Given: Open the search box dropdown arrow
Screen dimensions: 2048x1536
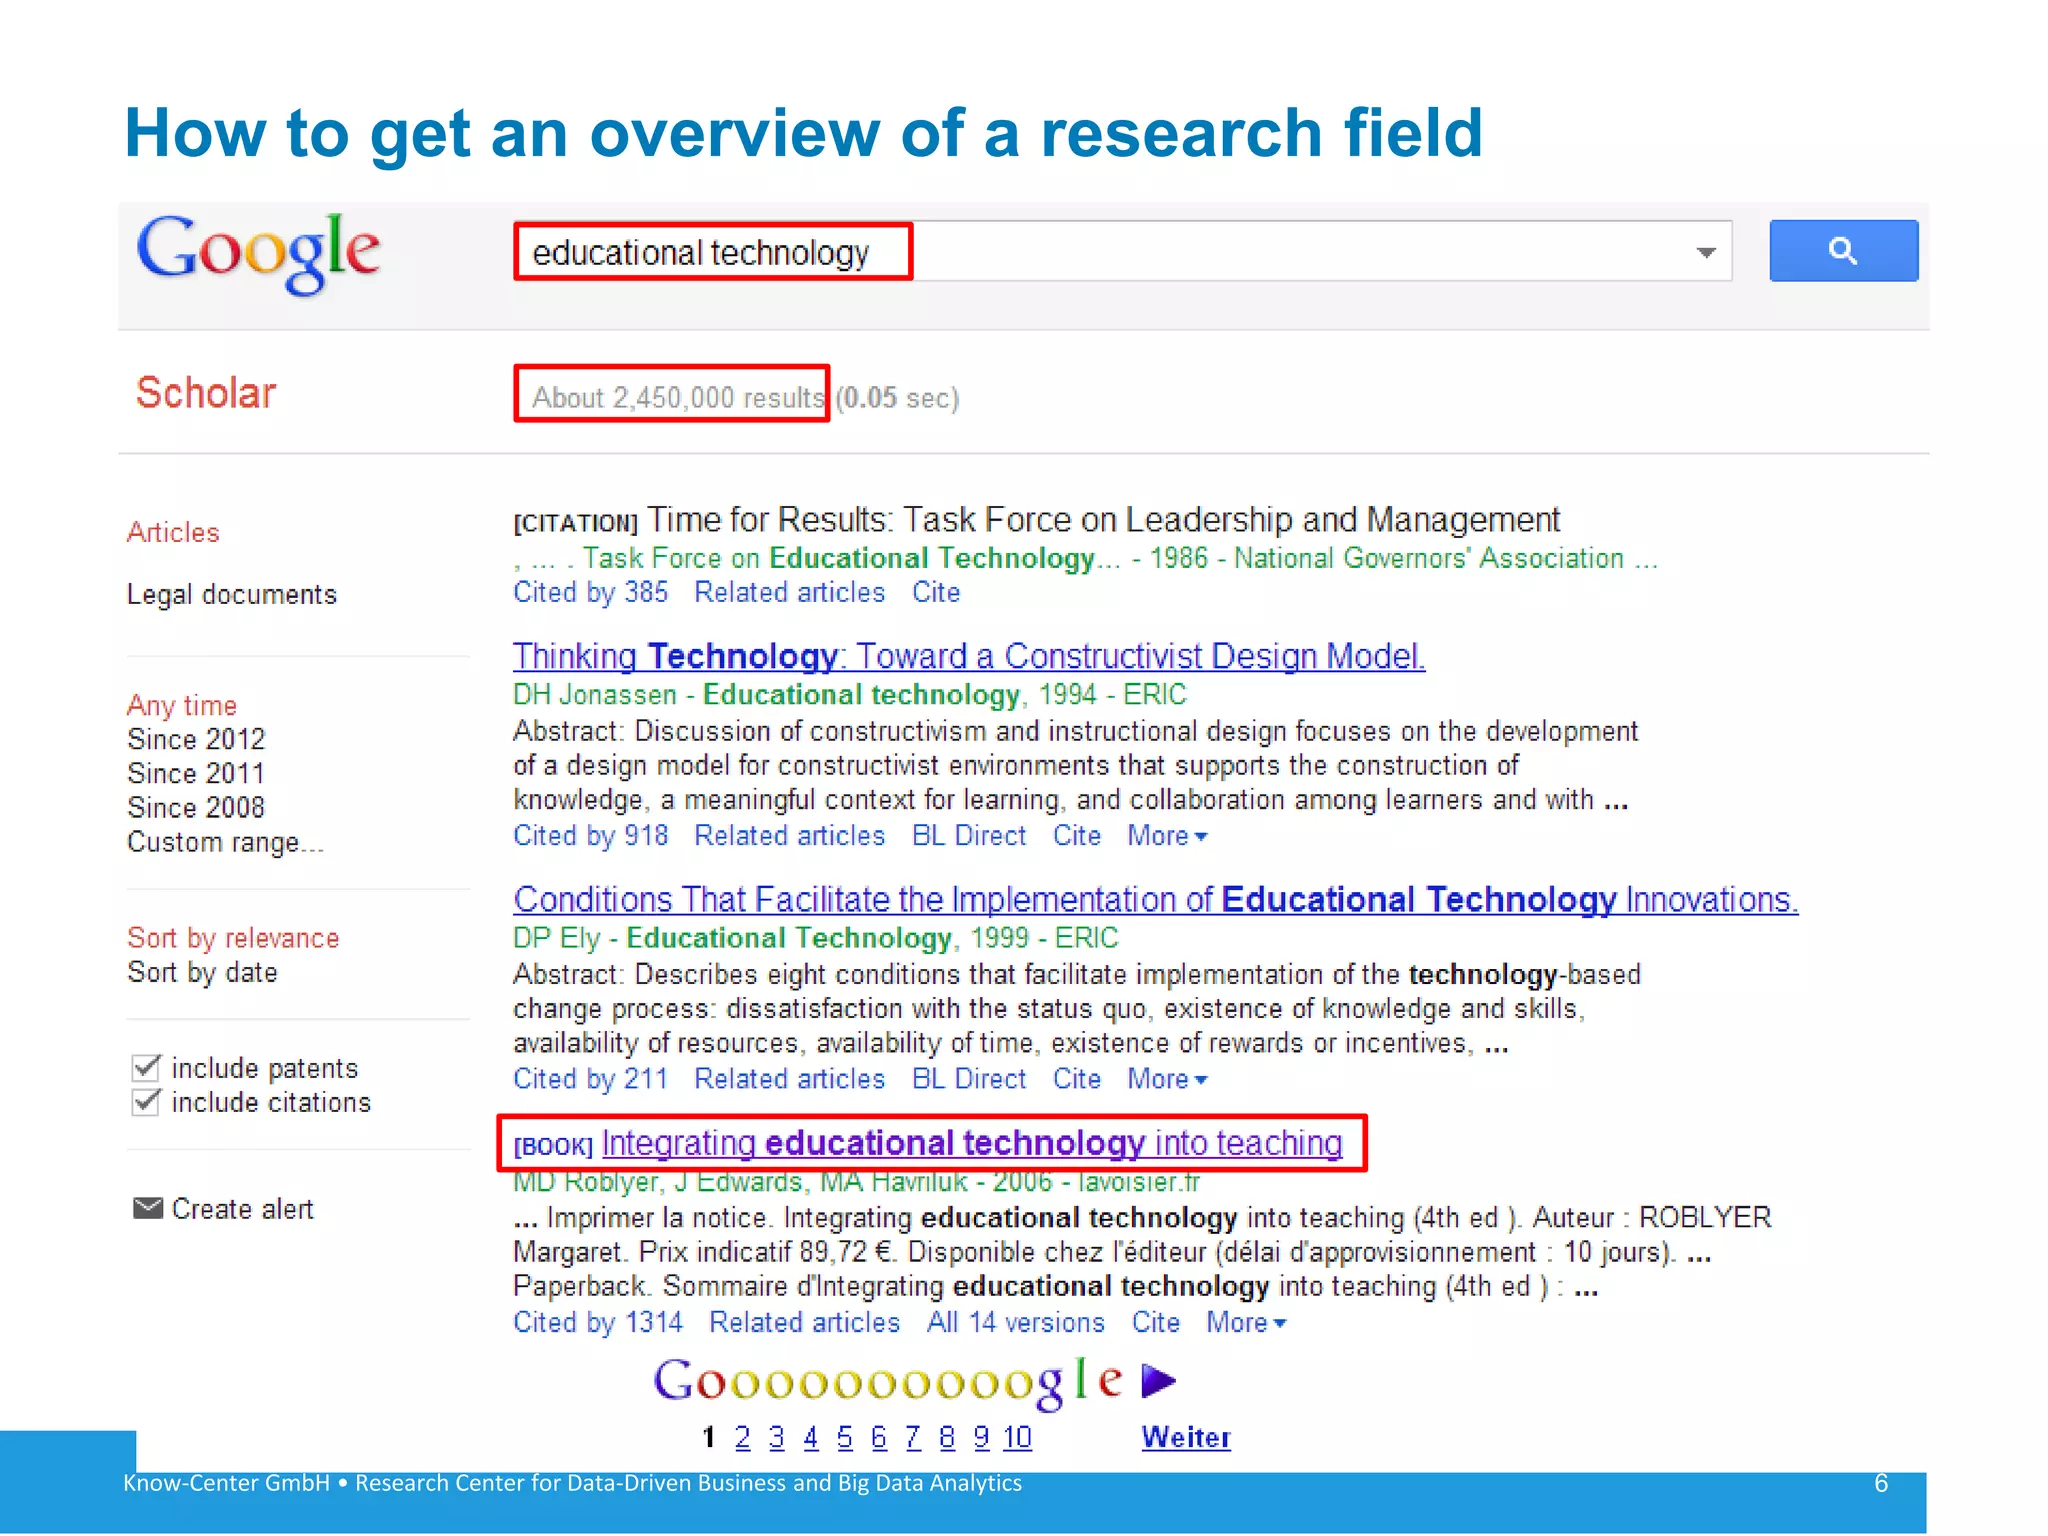Looking at the screenshot, I should 1706,252.
